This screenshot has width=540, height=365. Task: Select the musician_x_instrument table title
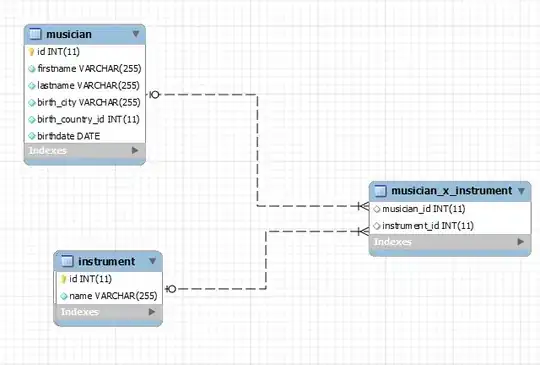pyautogui.click(x=451, y=191)
